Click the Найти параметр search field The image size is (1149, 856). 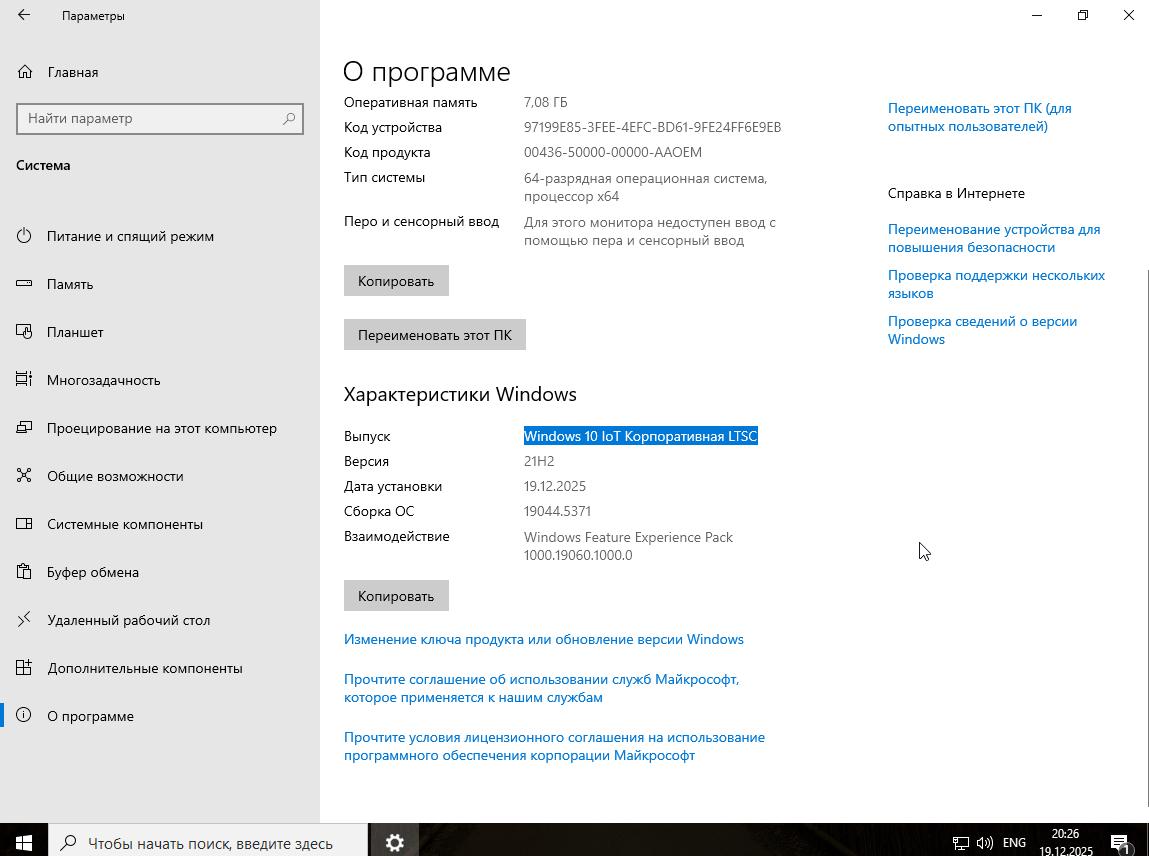point(160,119)
